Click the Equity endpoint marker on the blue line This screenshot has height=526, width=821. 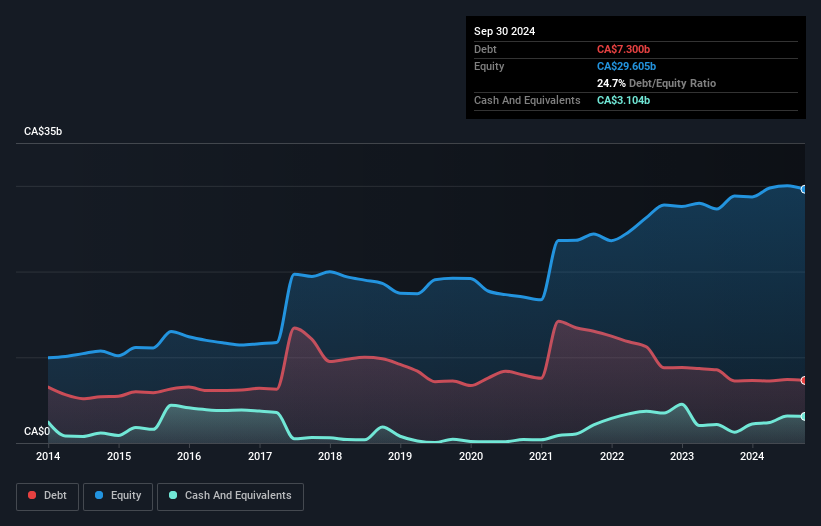point(804,189)
